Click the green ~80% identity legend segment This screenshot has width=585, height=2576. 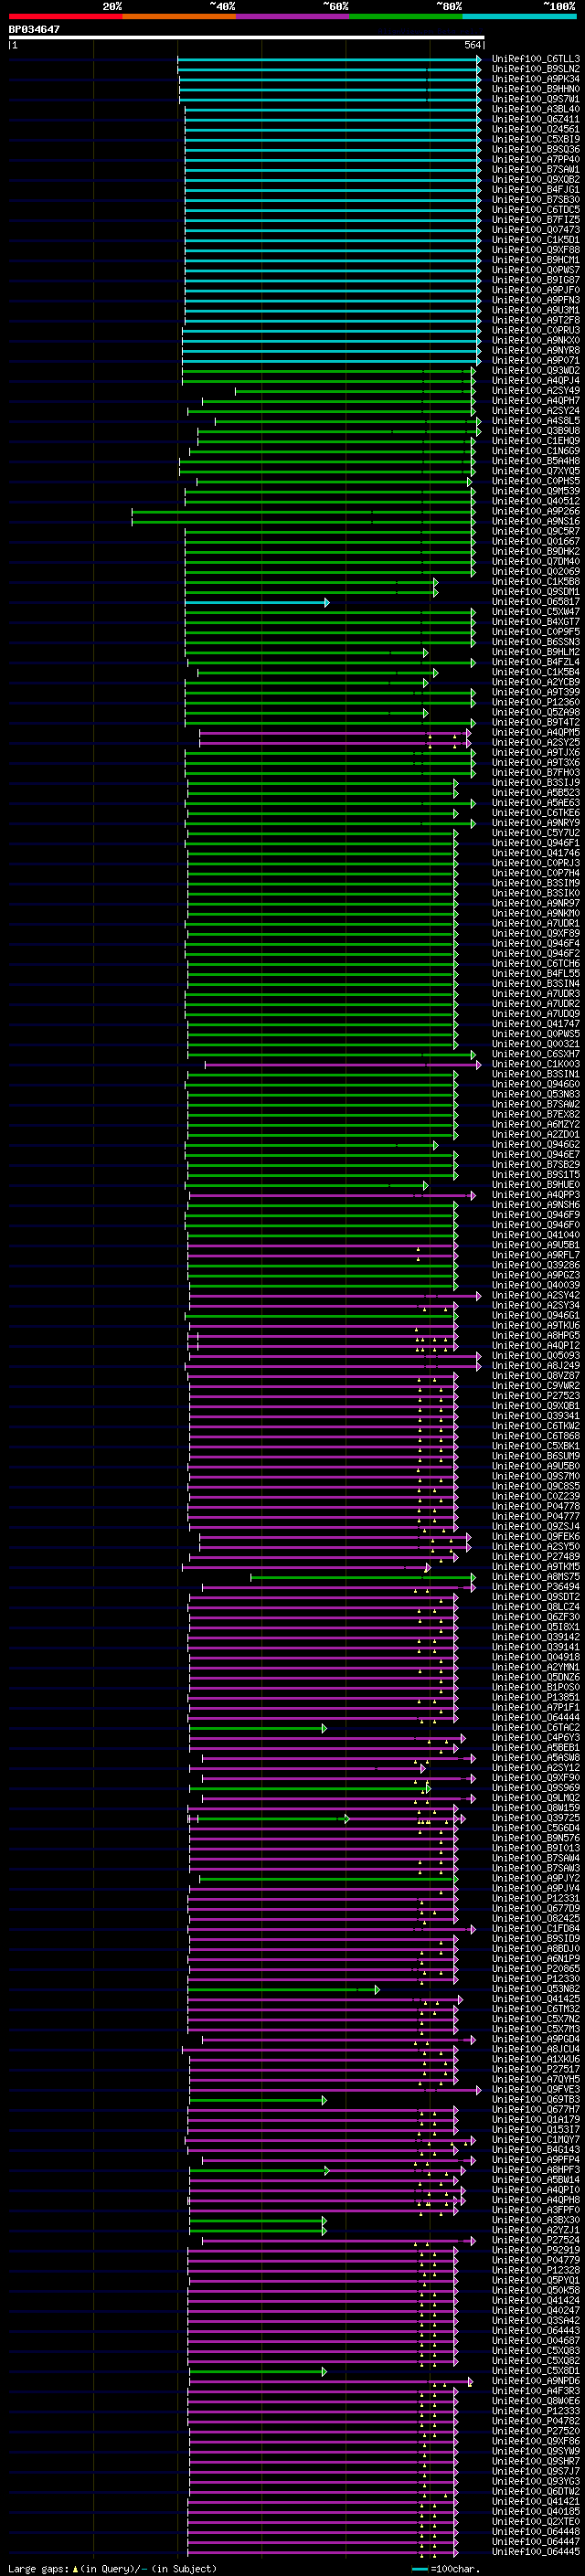(406, 16)
